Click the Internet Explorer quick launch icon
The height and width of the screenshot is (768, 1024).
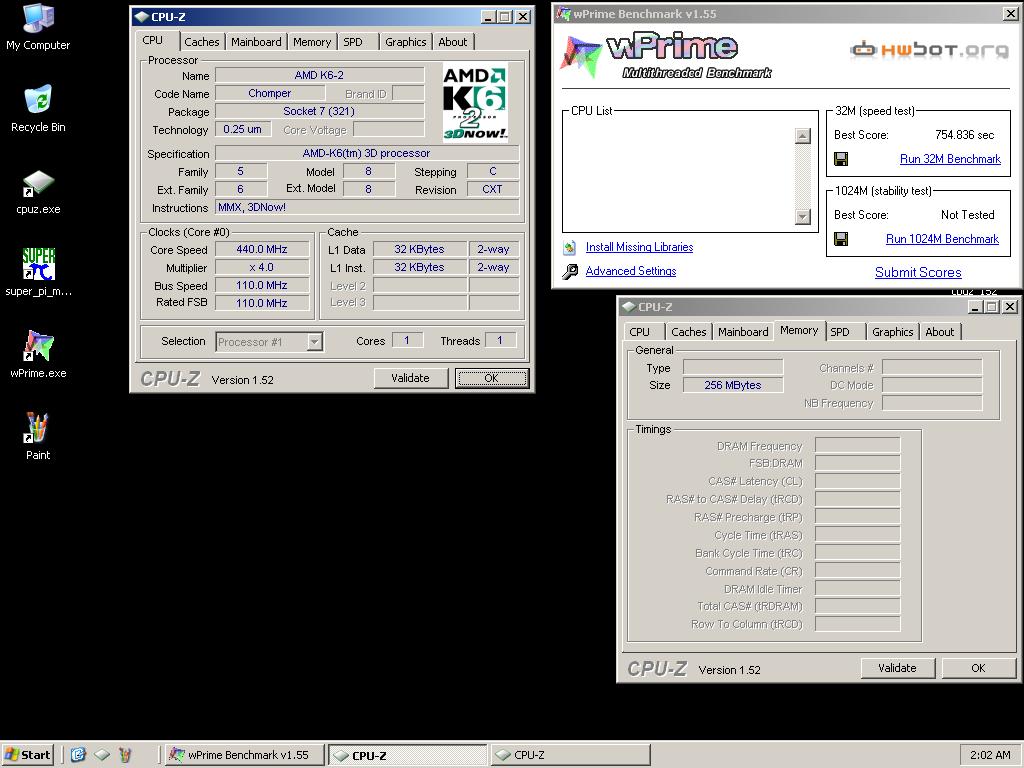tap(78, 755)
